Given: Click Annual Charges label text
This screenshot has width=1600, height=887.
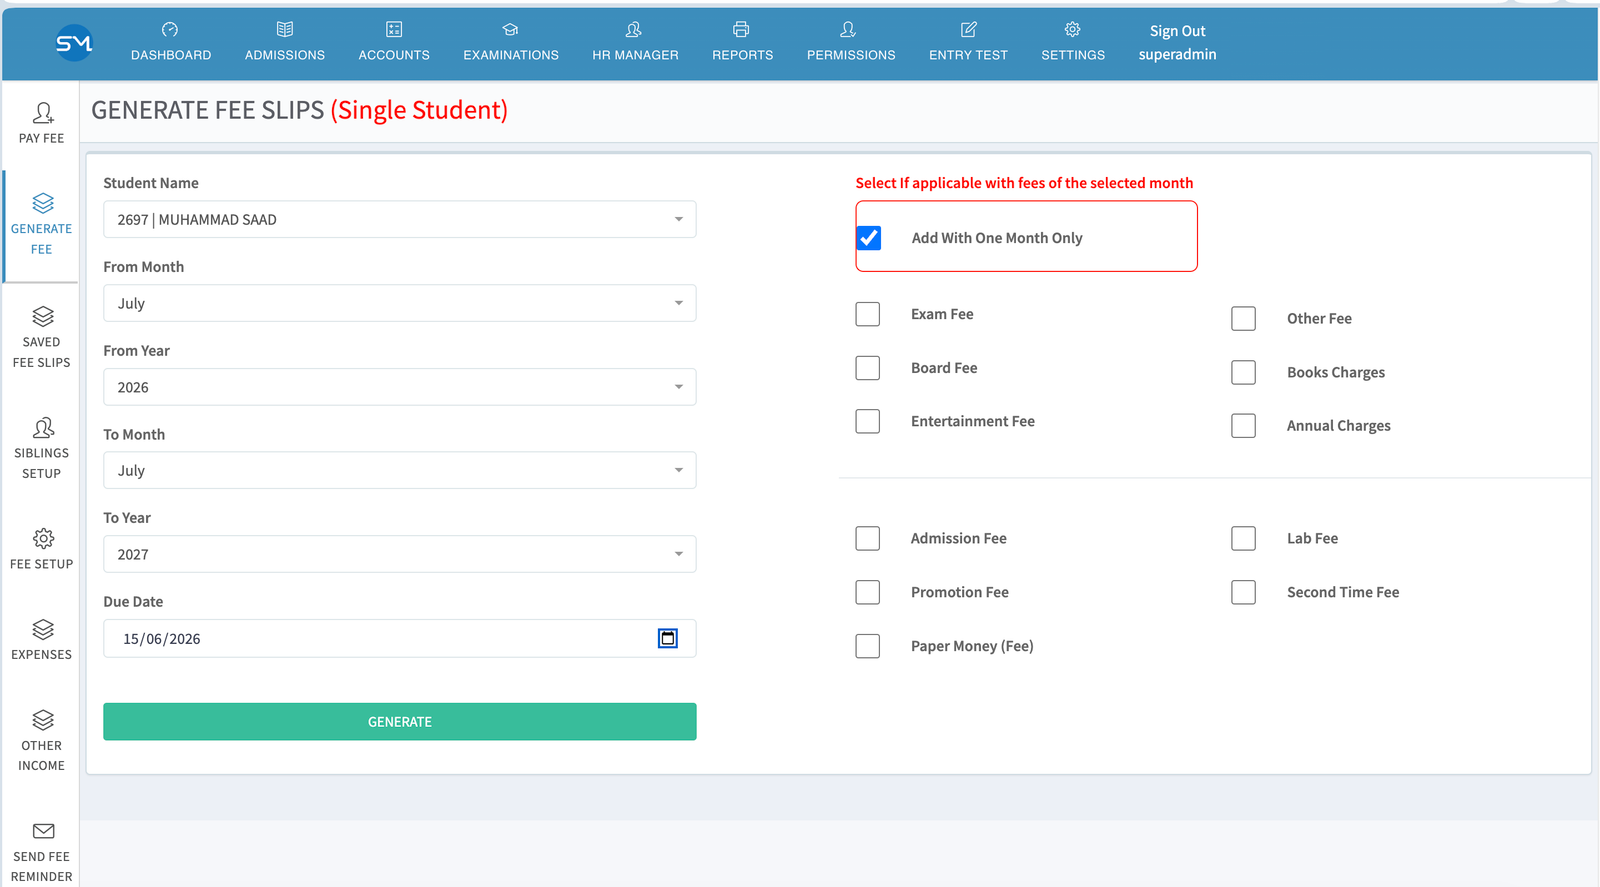Looking at the screenshot, I should (1339, 426).
